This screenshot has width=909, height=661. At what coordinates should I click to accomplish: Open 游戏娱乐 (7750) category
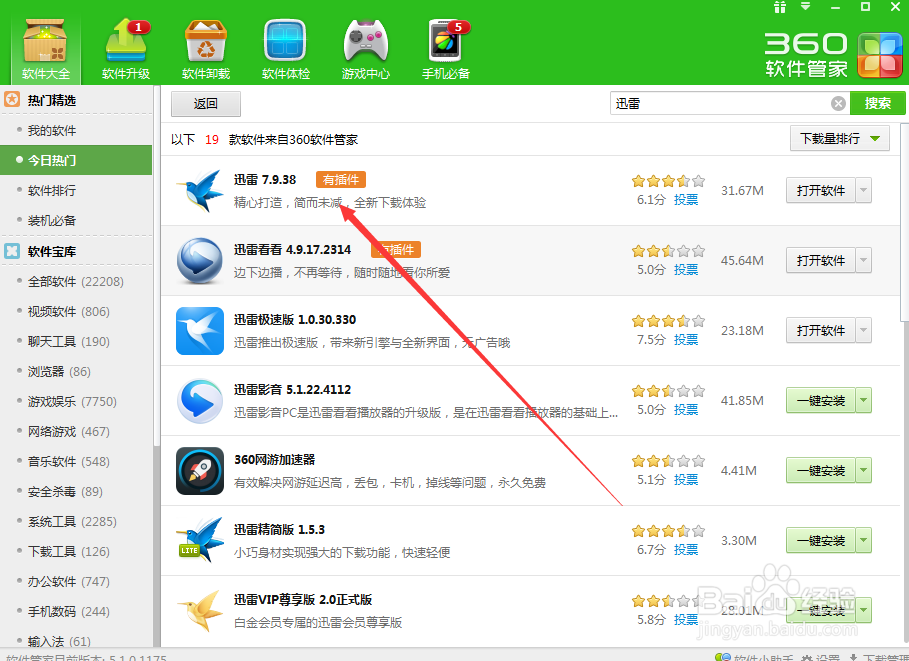pos(76,402)
